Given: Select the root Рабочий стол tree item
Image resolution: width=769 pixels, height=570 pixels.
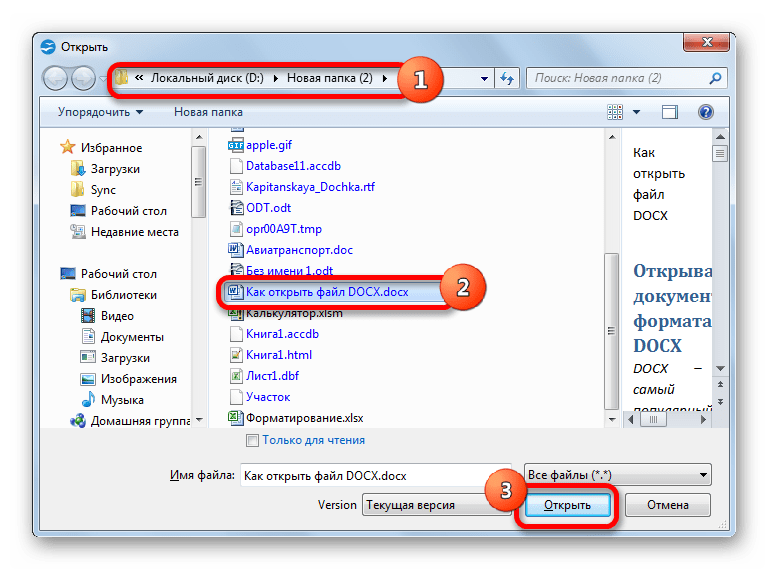Looking at the screenshot, I should pyautogui.click(x=119, y=274).
